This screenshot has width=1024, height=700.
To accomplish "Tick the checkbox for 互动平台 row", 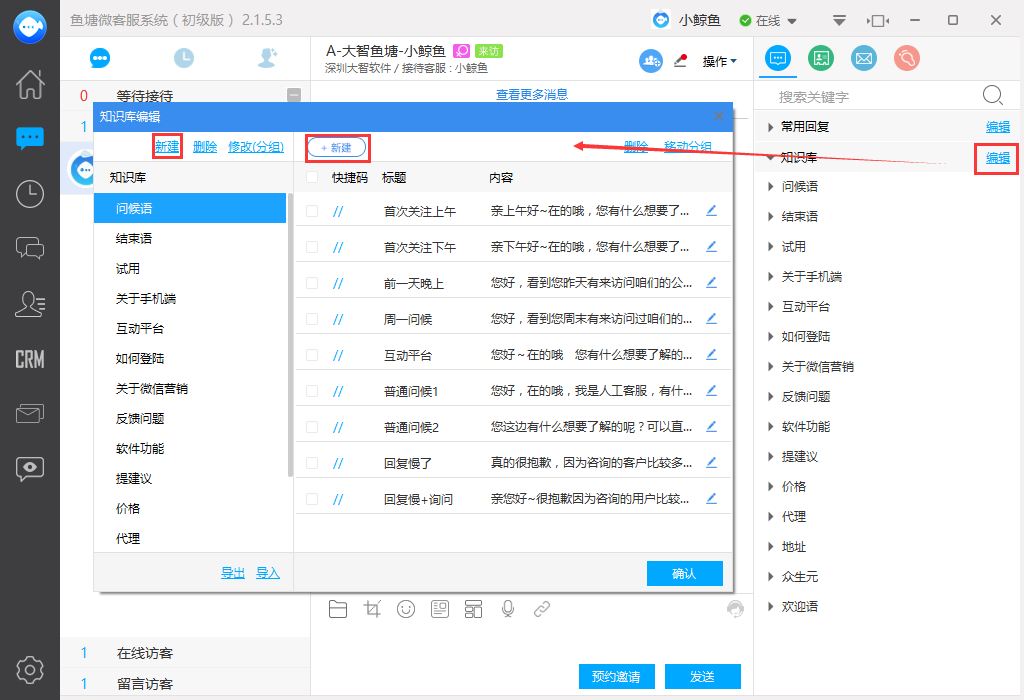I will [312, 355].
